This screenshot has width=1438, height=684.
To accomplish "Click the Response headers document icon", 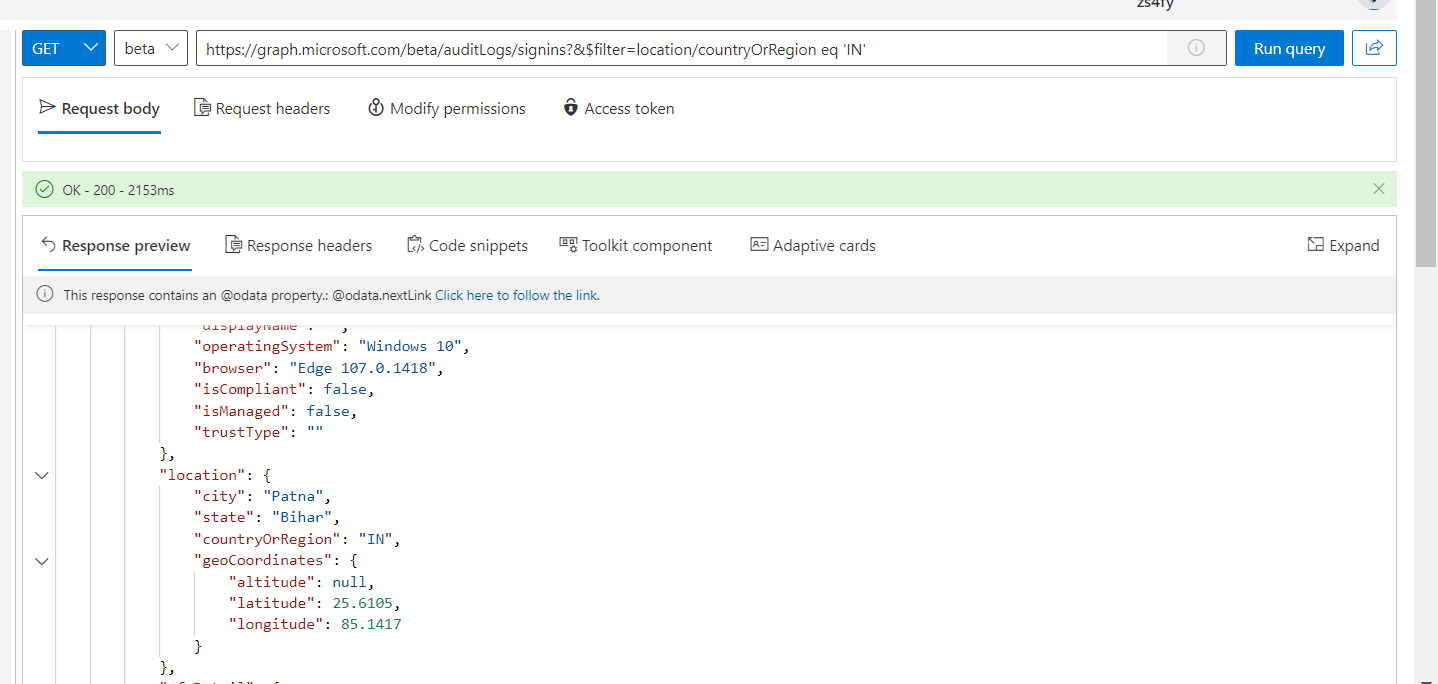I will (x=233, y=244).
